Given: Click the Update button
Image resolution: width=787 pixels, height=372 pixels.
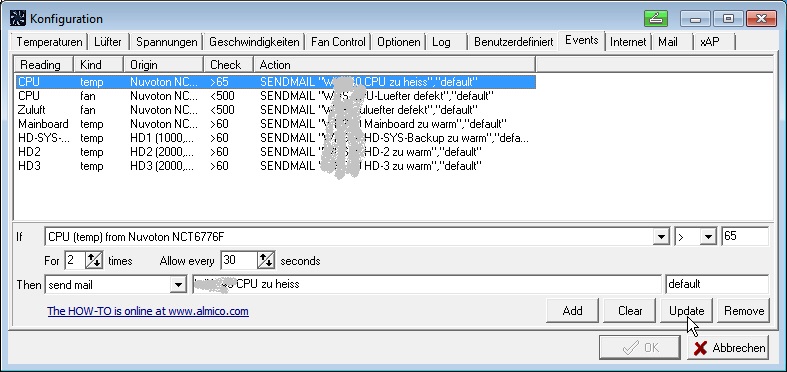Looking at the screenshot, I should point(687,311).
